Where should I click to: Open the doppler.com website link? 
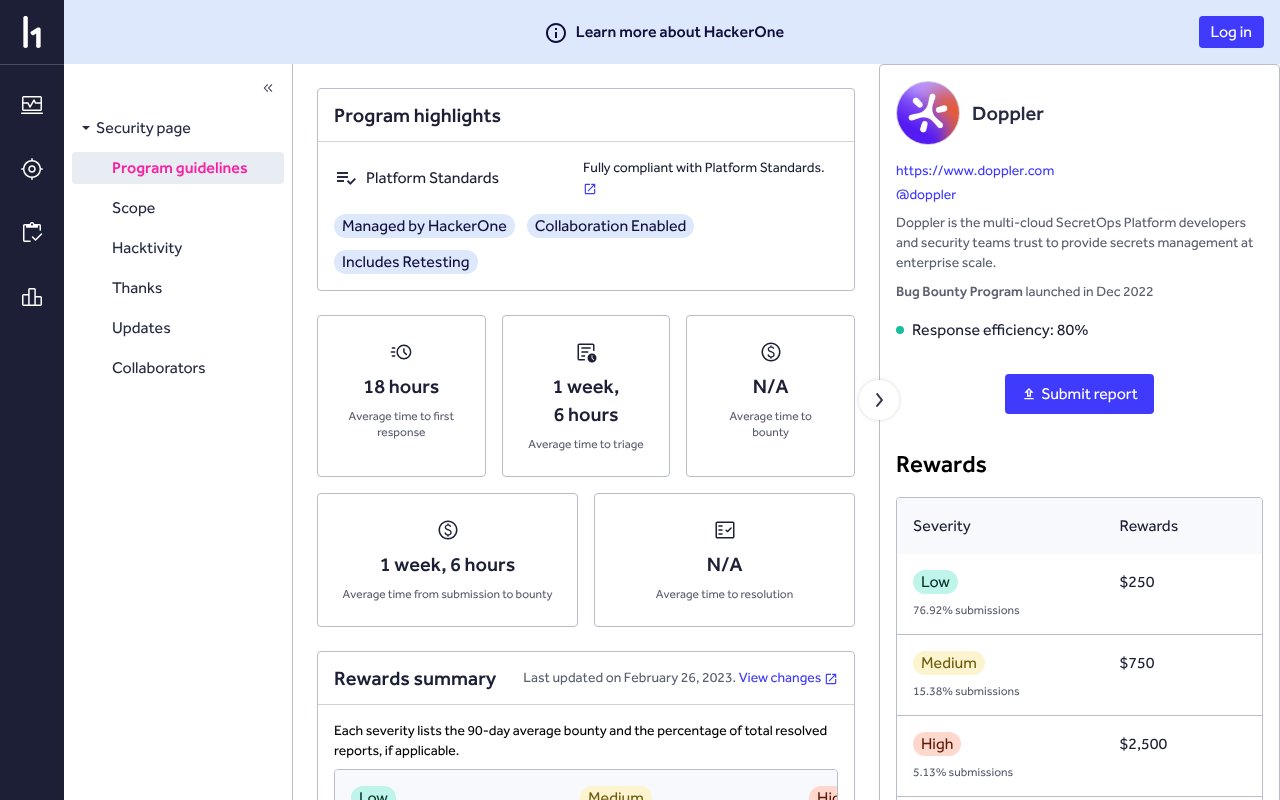point(975,171)
